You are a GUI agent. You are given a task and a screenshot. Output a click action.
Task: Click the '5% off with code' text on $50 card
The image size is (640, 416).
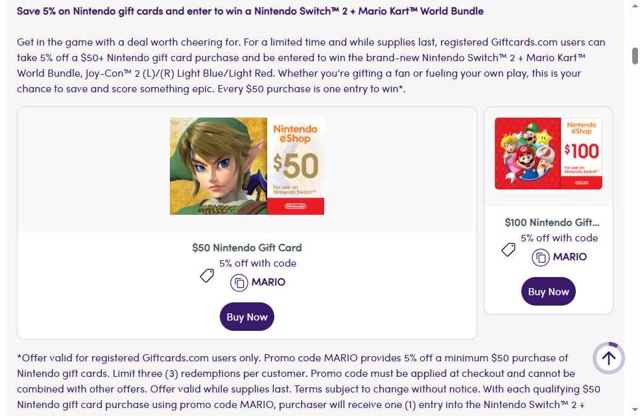tap(258, 263)
